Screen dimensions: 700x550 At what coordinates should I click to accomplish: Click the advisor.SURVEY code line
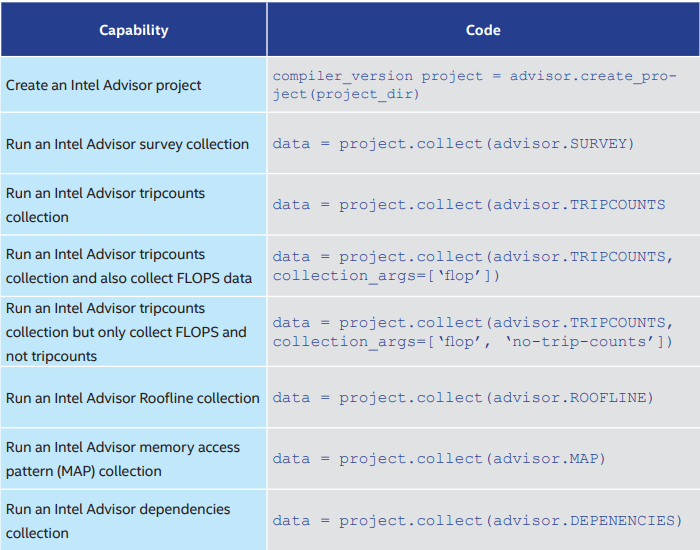[453, 144]
